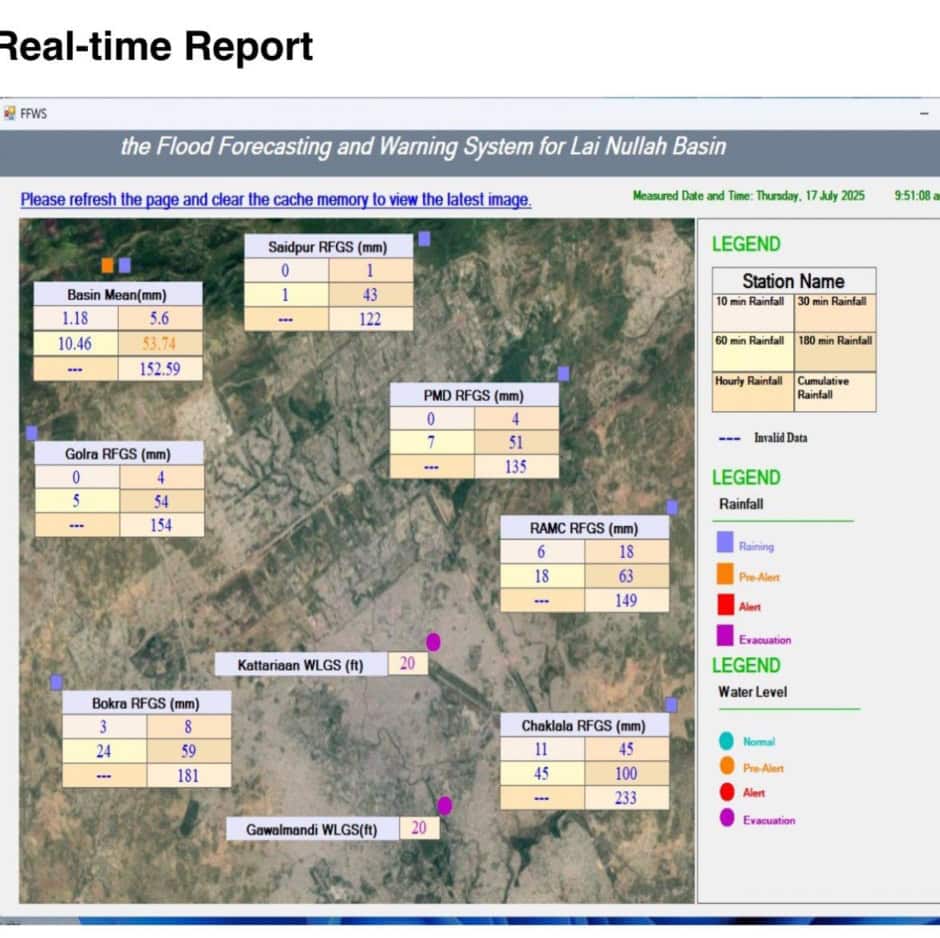
Task: Click the Basin Mean(mm) table header
Action: (x=117, y=295)
